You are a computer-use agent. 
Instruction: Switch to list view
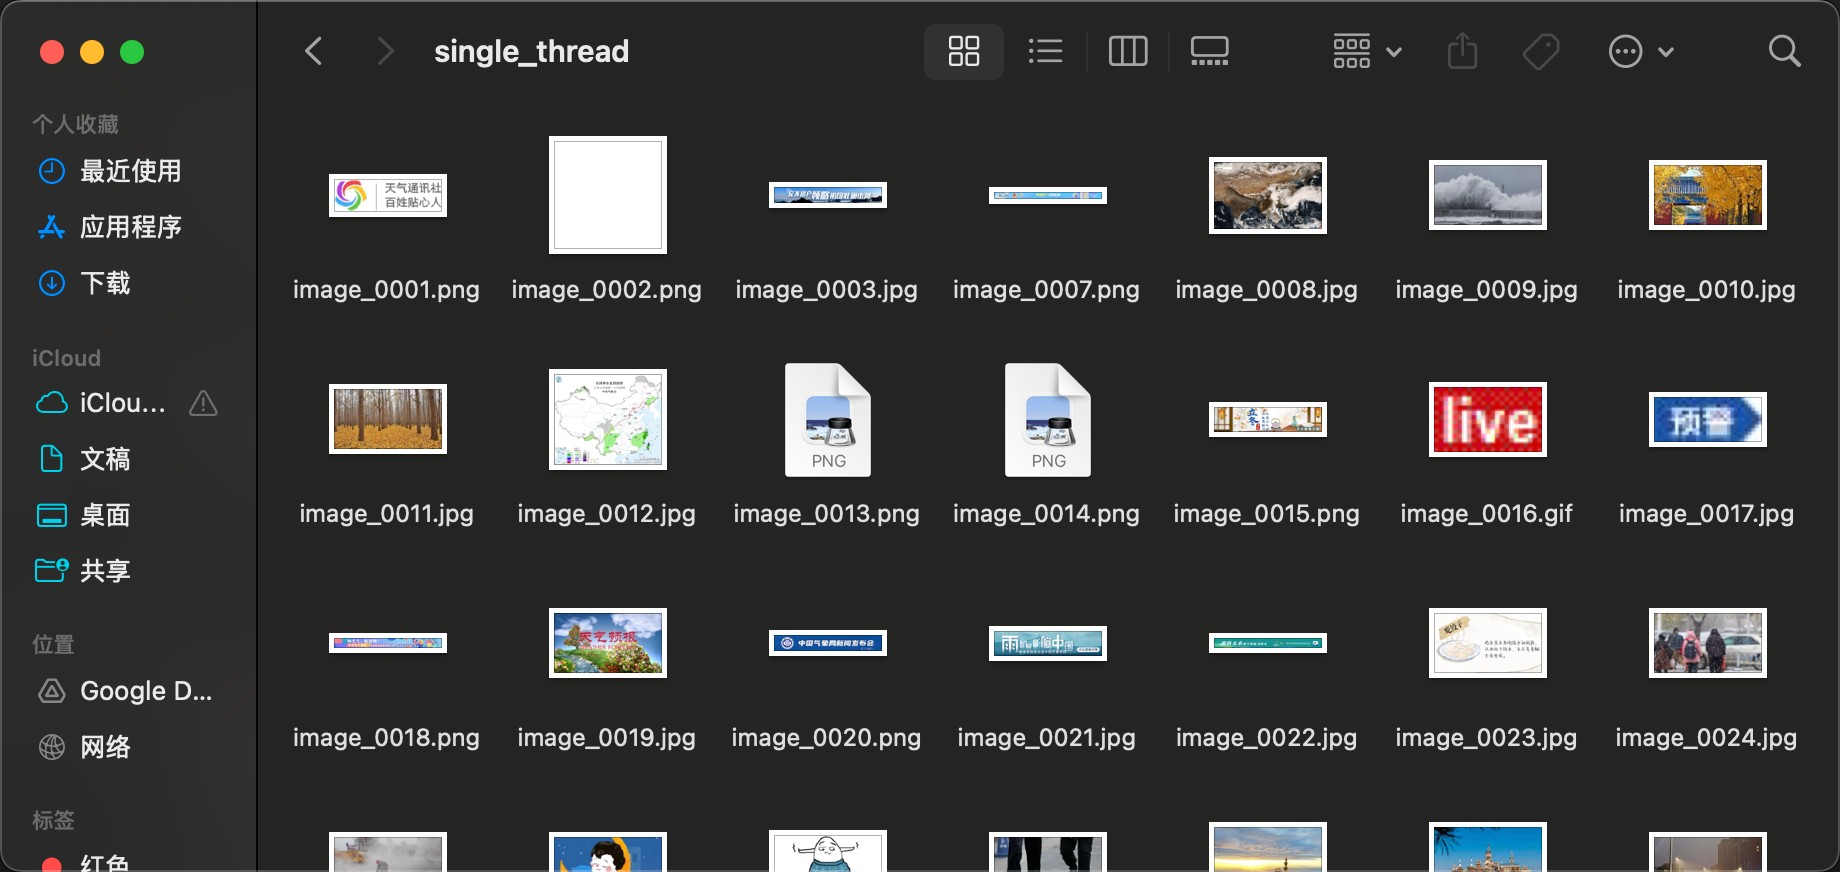1045,51
